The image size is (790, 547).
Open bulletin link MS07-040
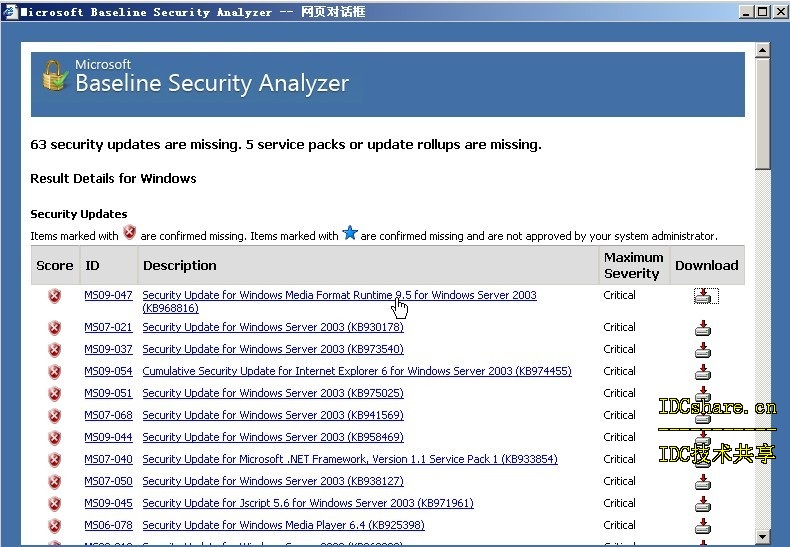pos(108,459)
